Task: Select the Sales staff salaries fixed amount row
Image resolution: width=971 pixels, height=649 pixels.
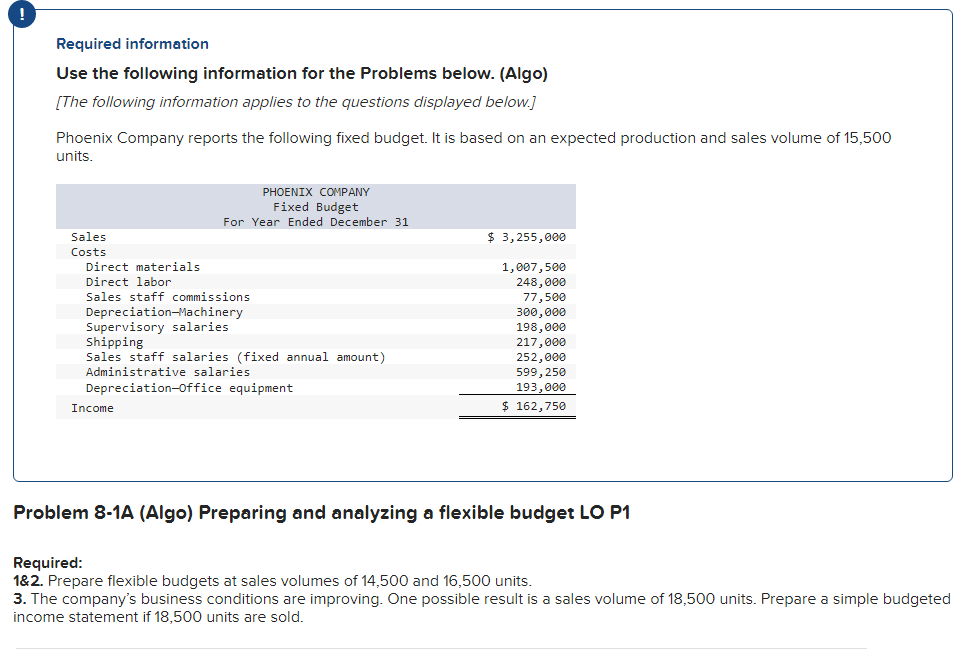Action: pos(231,356)
